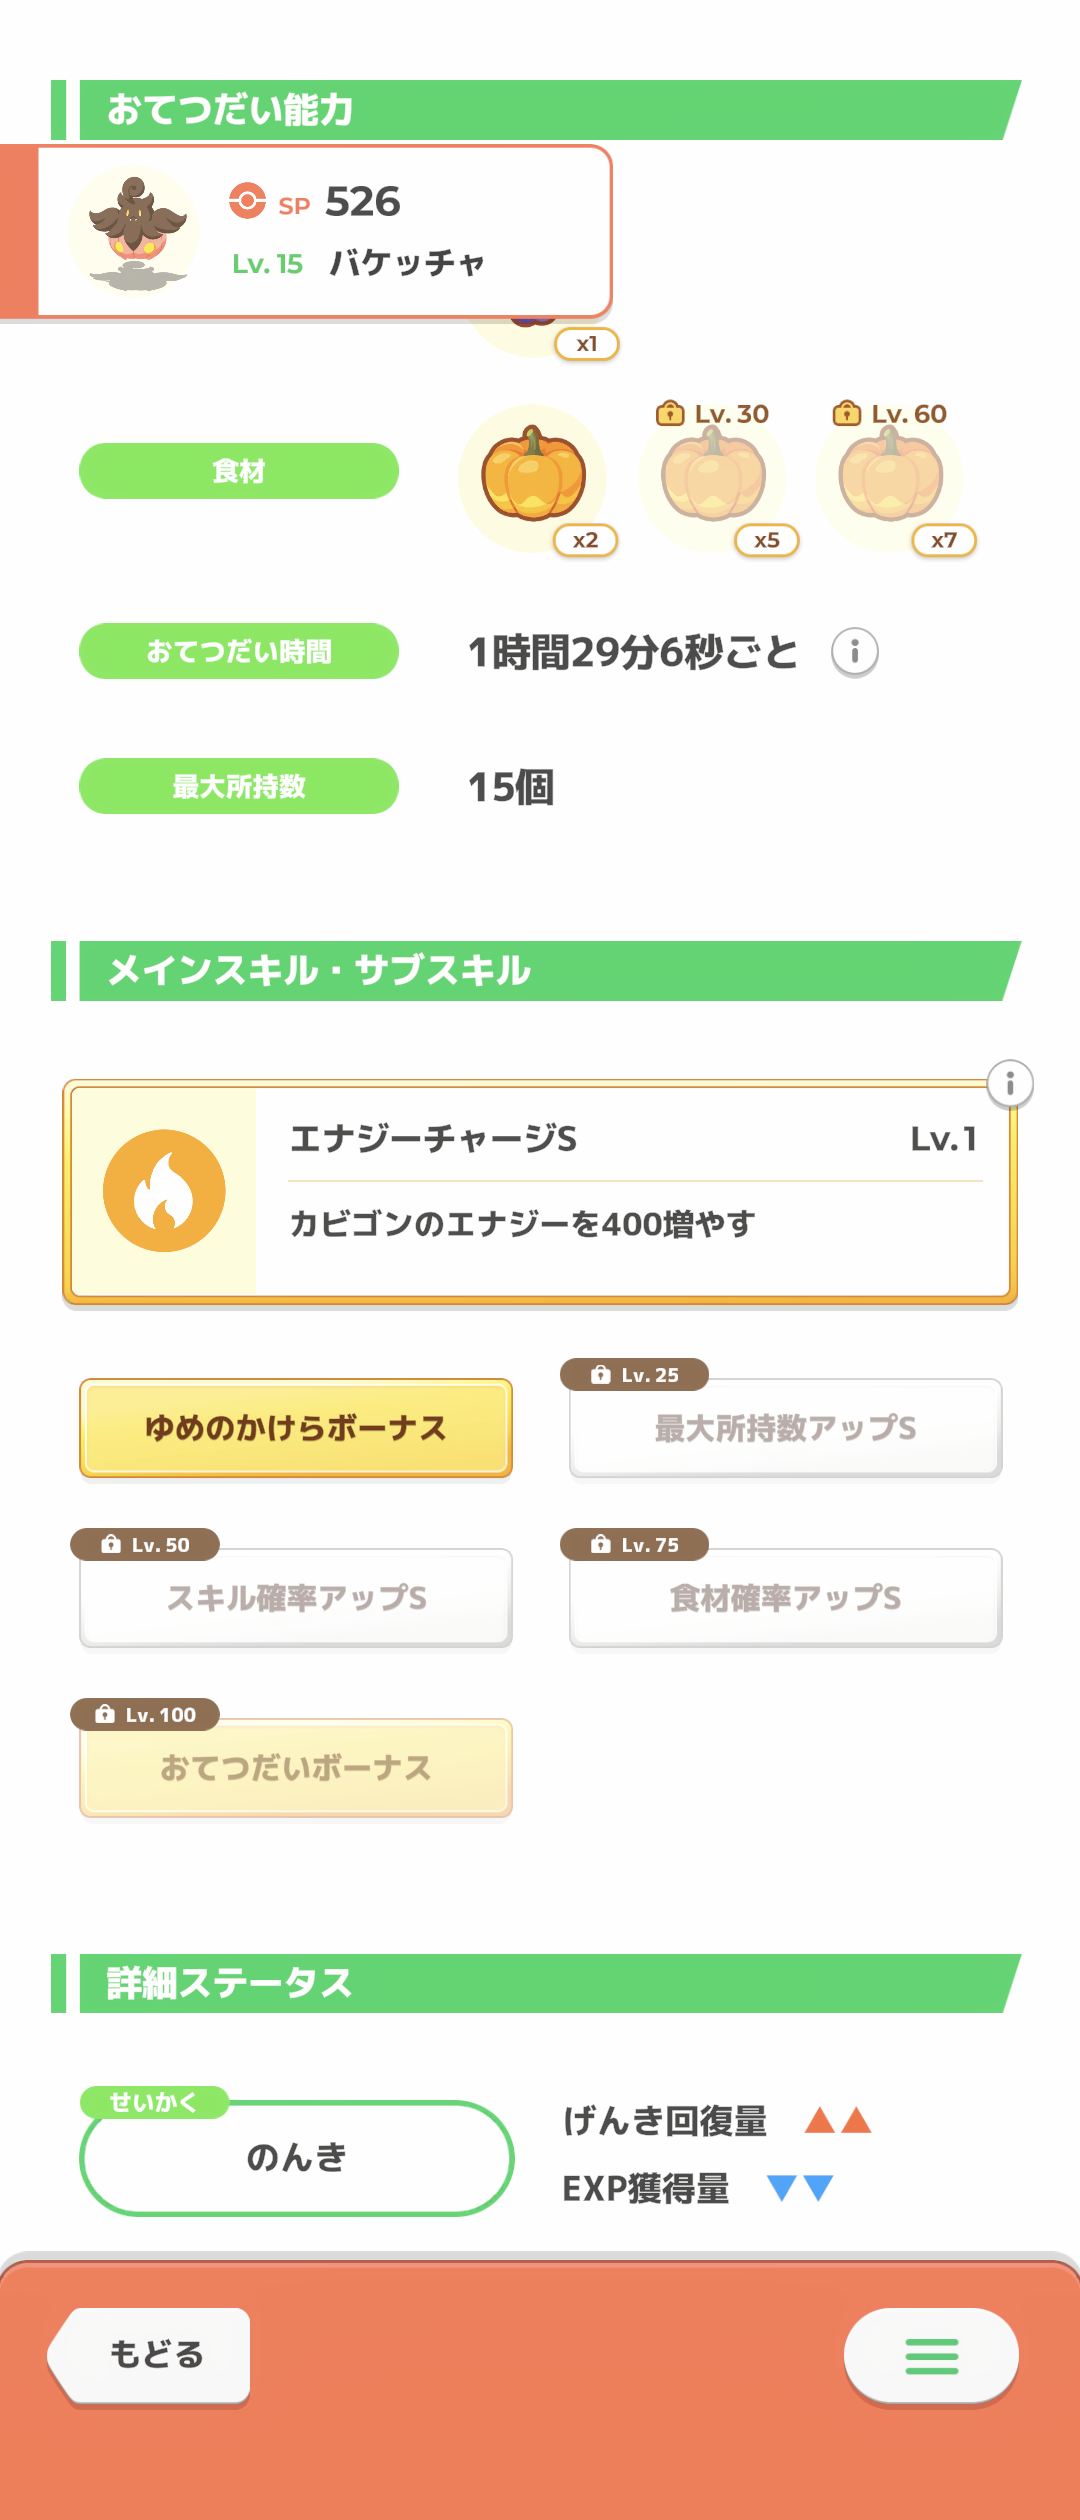Screen dimensions: 1080x2520
Task: Click the x2 pumpkin ingredient icon
Action: point(533,476)
